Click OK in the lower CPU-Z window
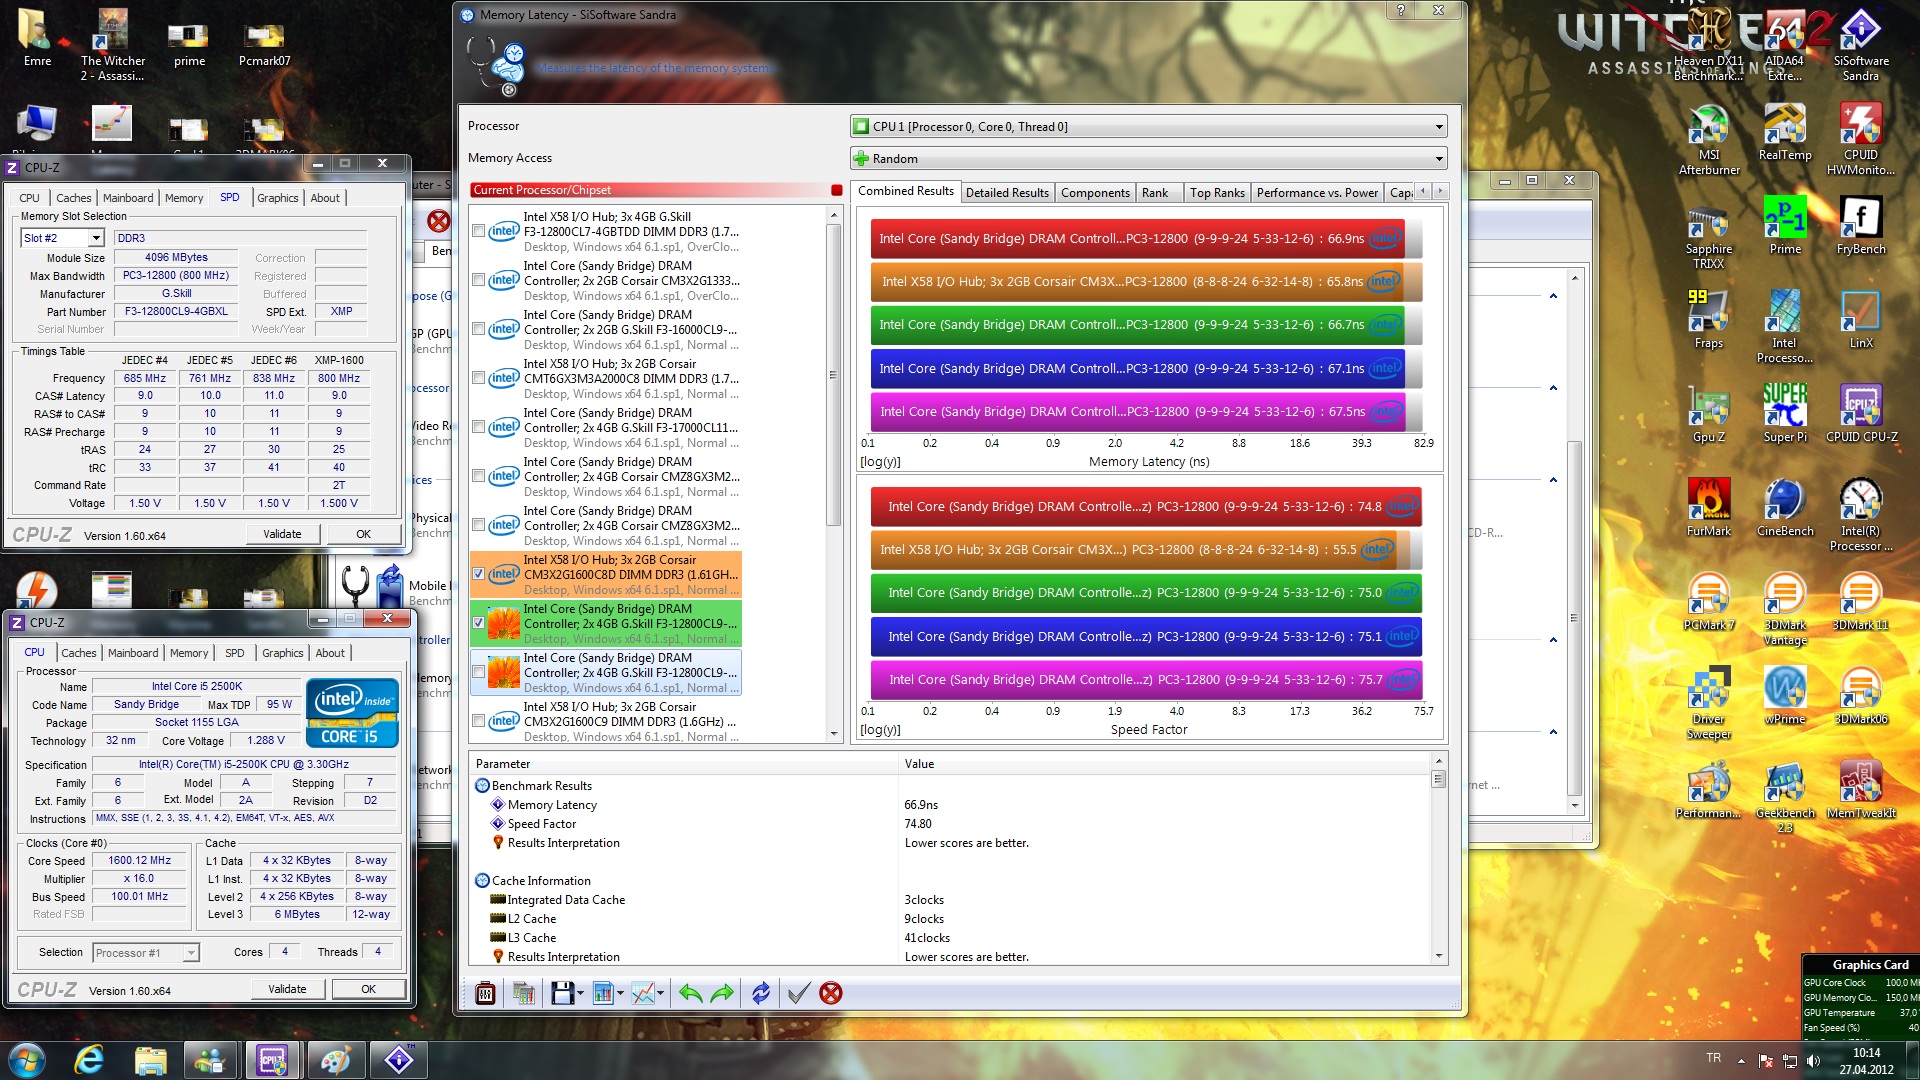1920x1080 pixels. click(368, 989)
